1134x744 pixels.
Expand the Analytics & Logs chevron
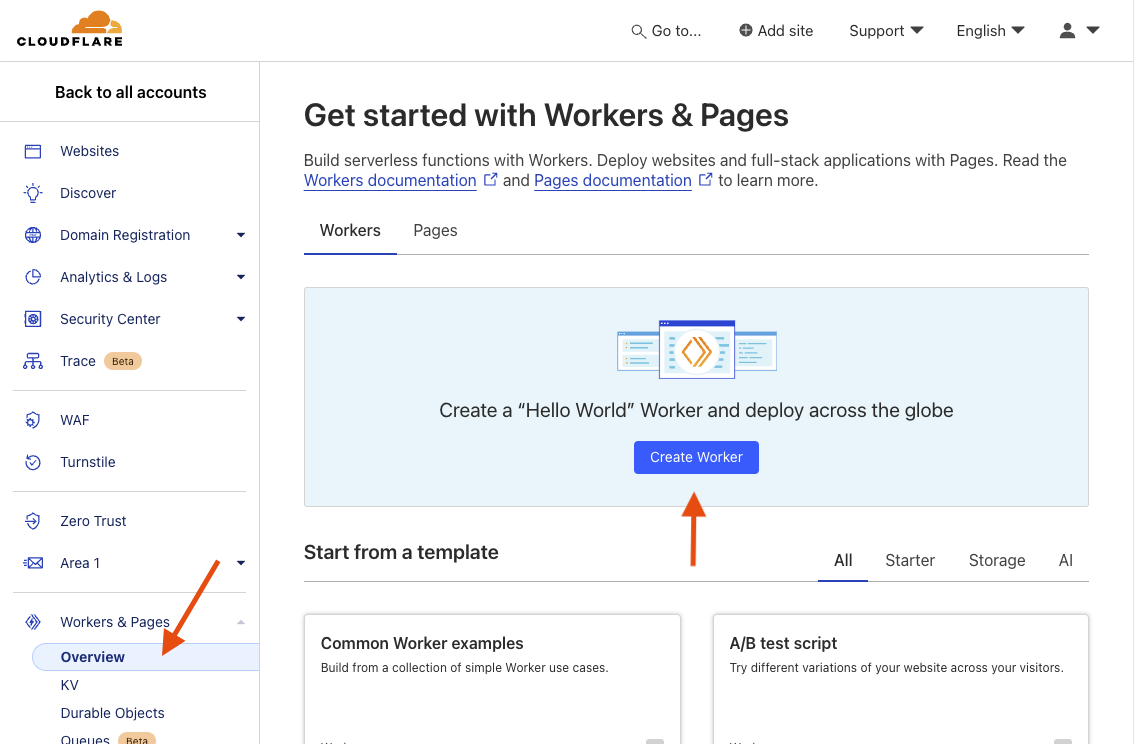240,276
